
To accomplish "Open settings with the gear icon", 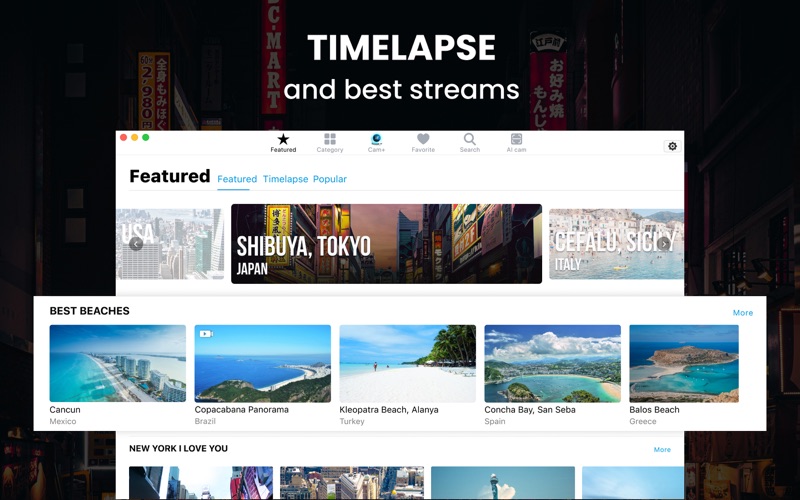I will [672, 146].
